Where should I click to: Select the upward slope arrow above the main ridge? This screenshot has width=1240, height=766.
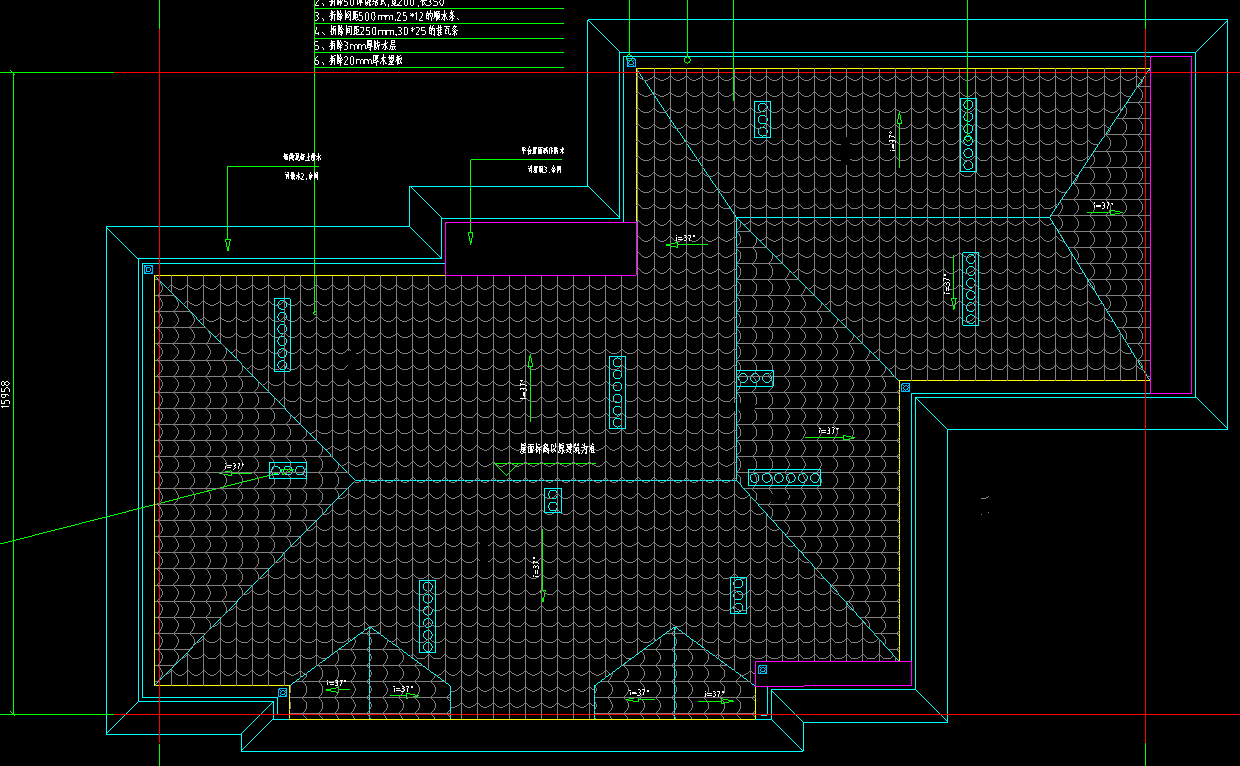(530, 386)
